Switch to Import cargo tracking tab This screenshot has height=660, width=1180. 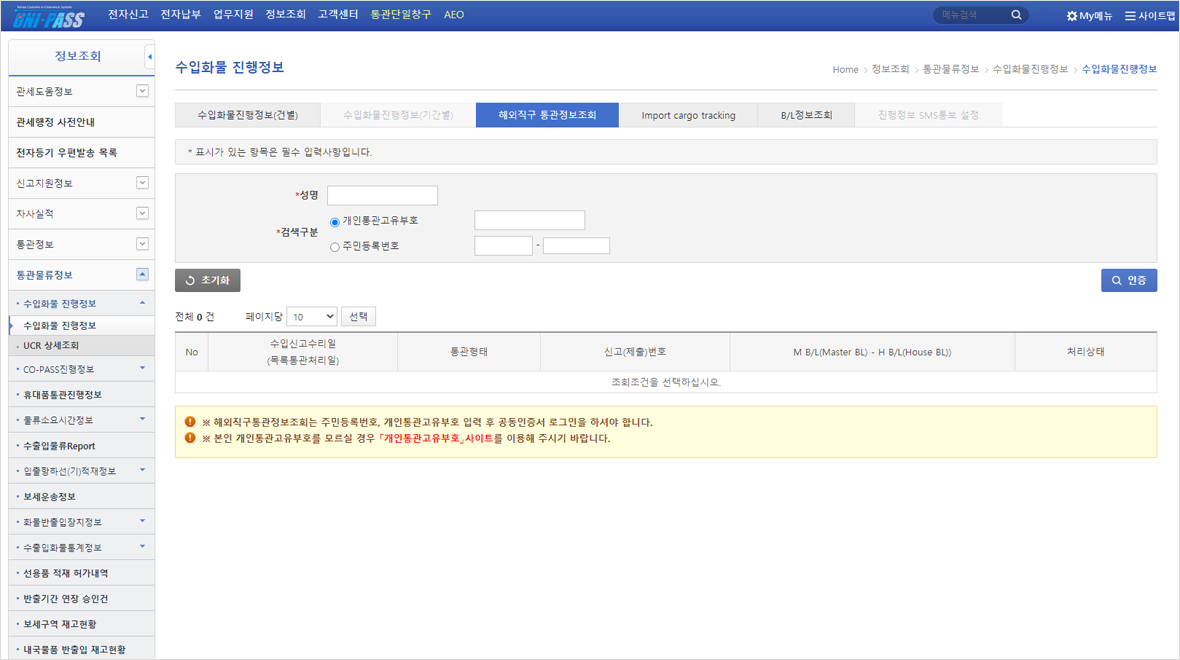tap(688, 115)
